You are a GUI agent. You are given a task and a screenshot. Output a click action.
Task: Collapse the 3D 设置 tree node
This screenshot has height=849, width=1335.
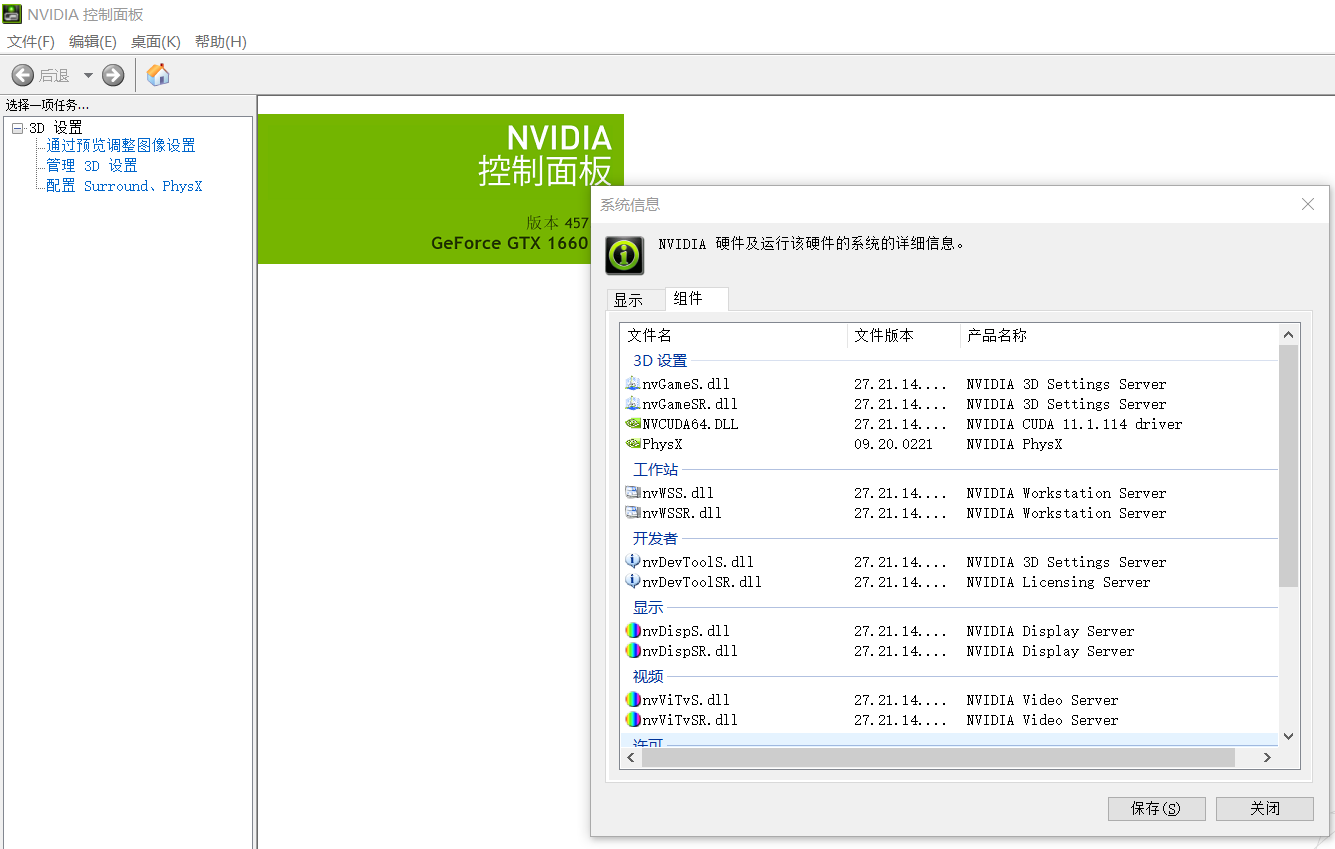(x=17, y=128)
